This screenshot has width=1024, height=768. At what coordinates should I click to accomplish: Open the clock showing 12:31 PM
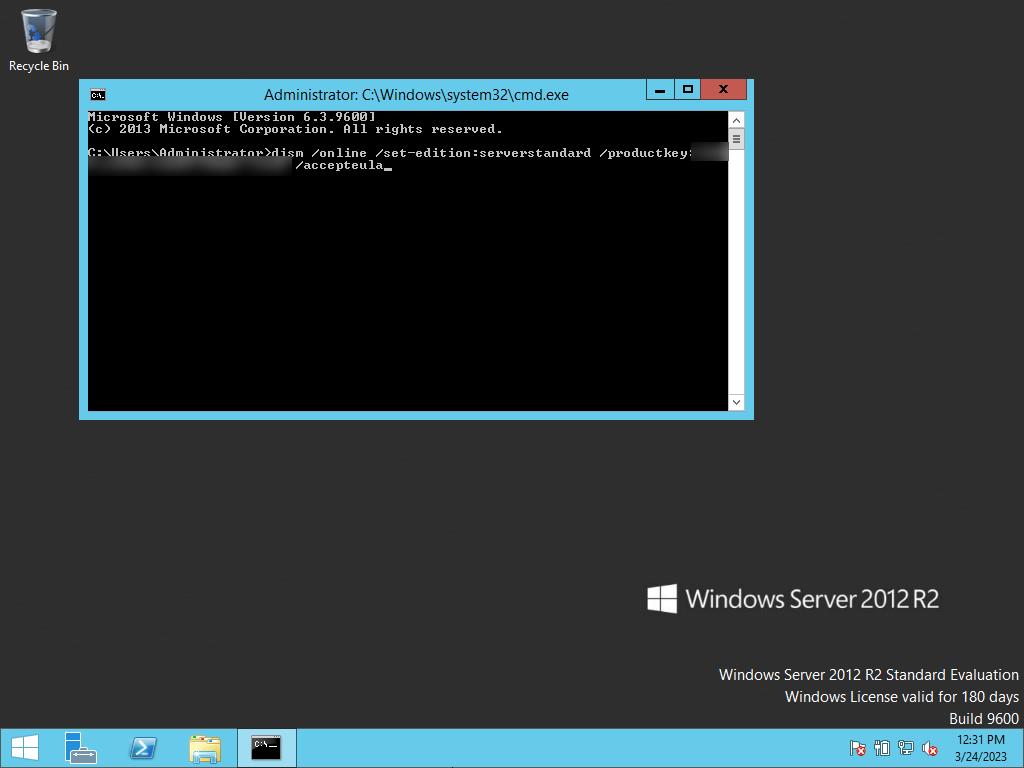pyautogui.click(x=980, y=740)
